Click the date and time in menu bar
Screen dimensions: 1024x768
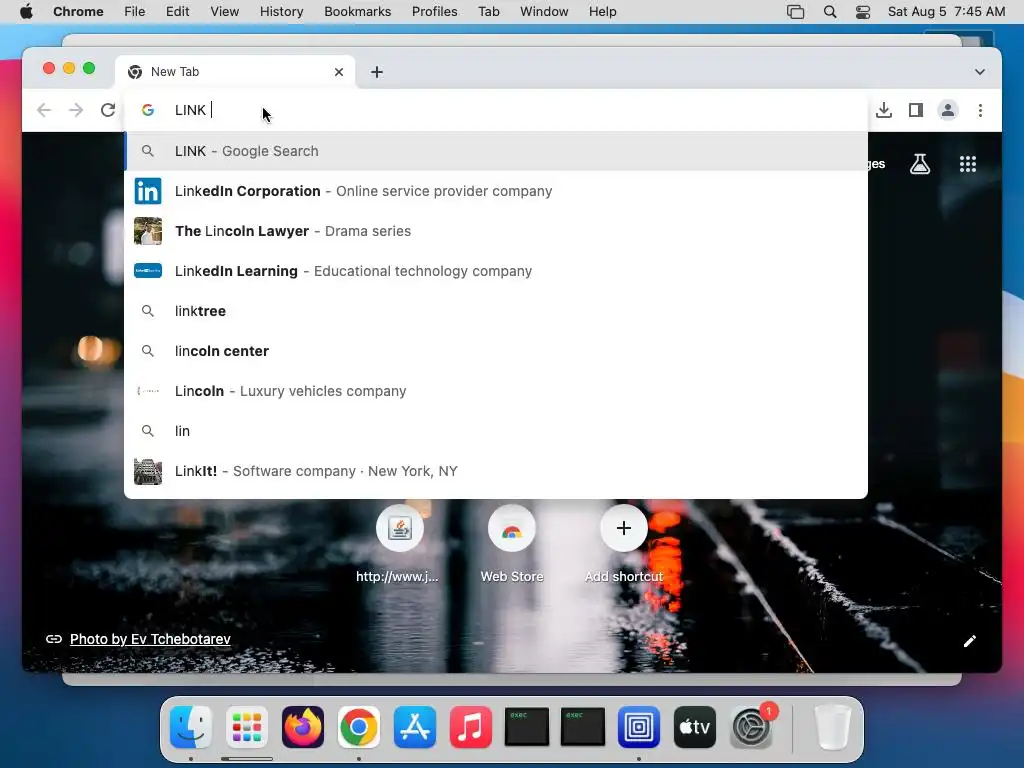coord(946,12)
